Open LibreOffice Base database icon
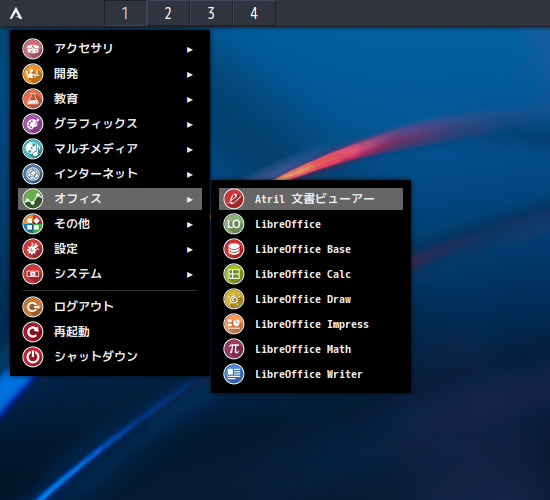The height and width of the screenshot is (500, 550). coord(234,249)
